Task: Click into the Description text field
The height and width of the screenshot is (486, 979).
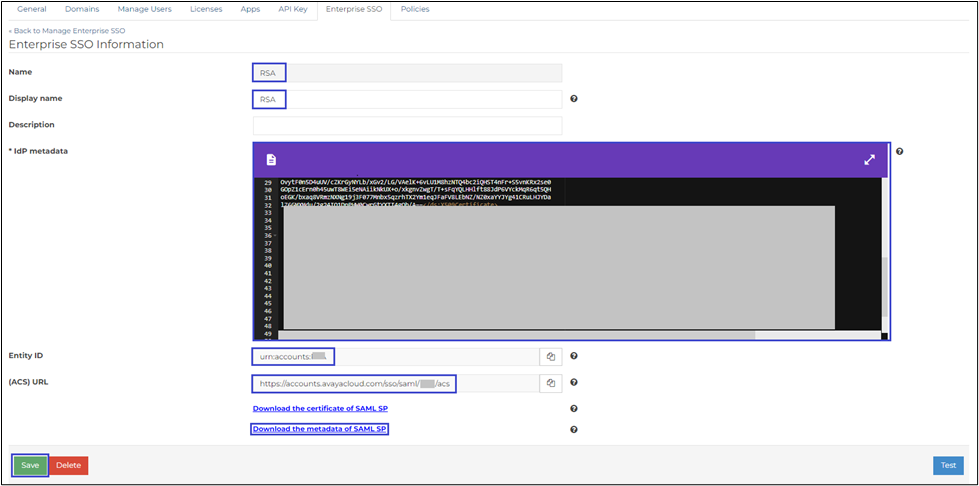Action: pyautogui.click(x=407, y=125)
